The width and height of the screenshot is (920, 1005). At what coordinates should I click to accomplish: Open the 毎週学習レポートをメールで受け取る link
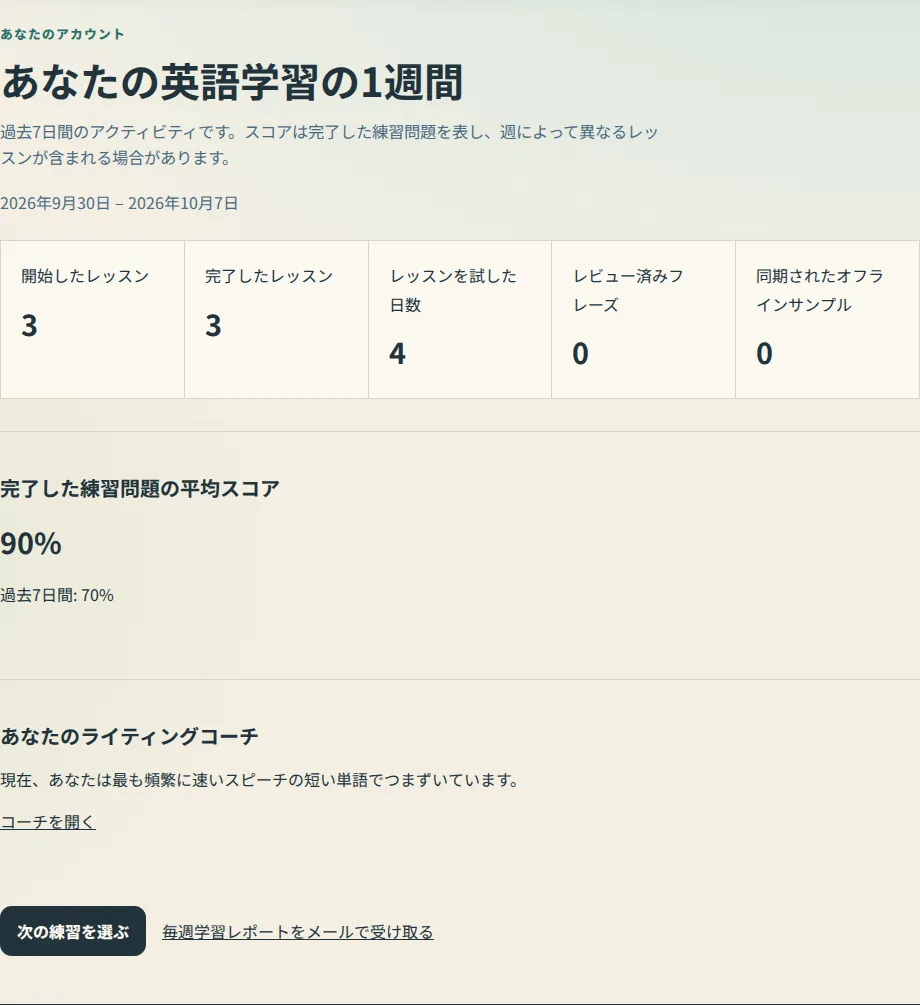click(x=297, y=932)
